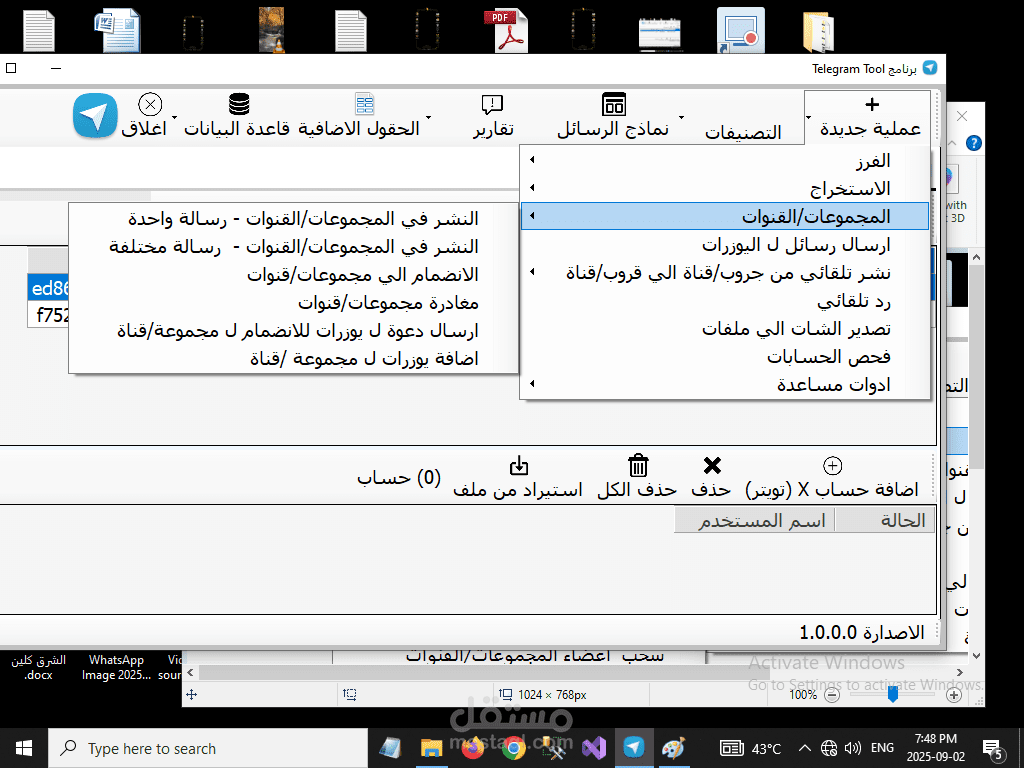Click the Windows Start button
1024x768 pixels.
point(24,748)
